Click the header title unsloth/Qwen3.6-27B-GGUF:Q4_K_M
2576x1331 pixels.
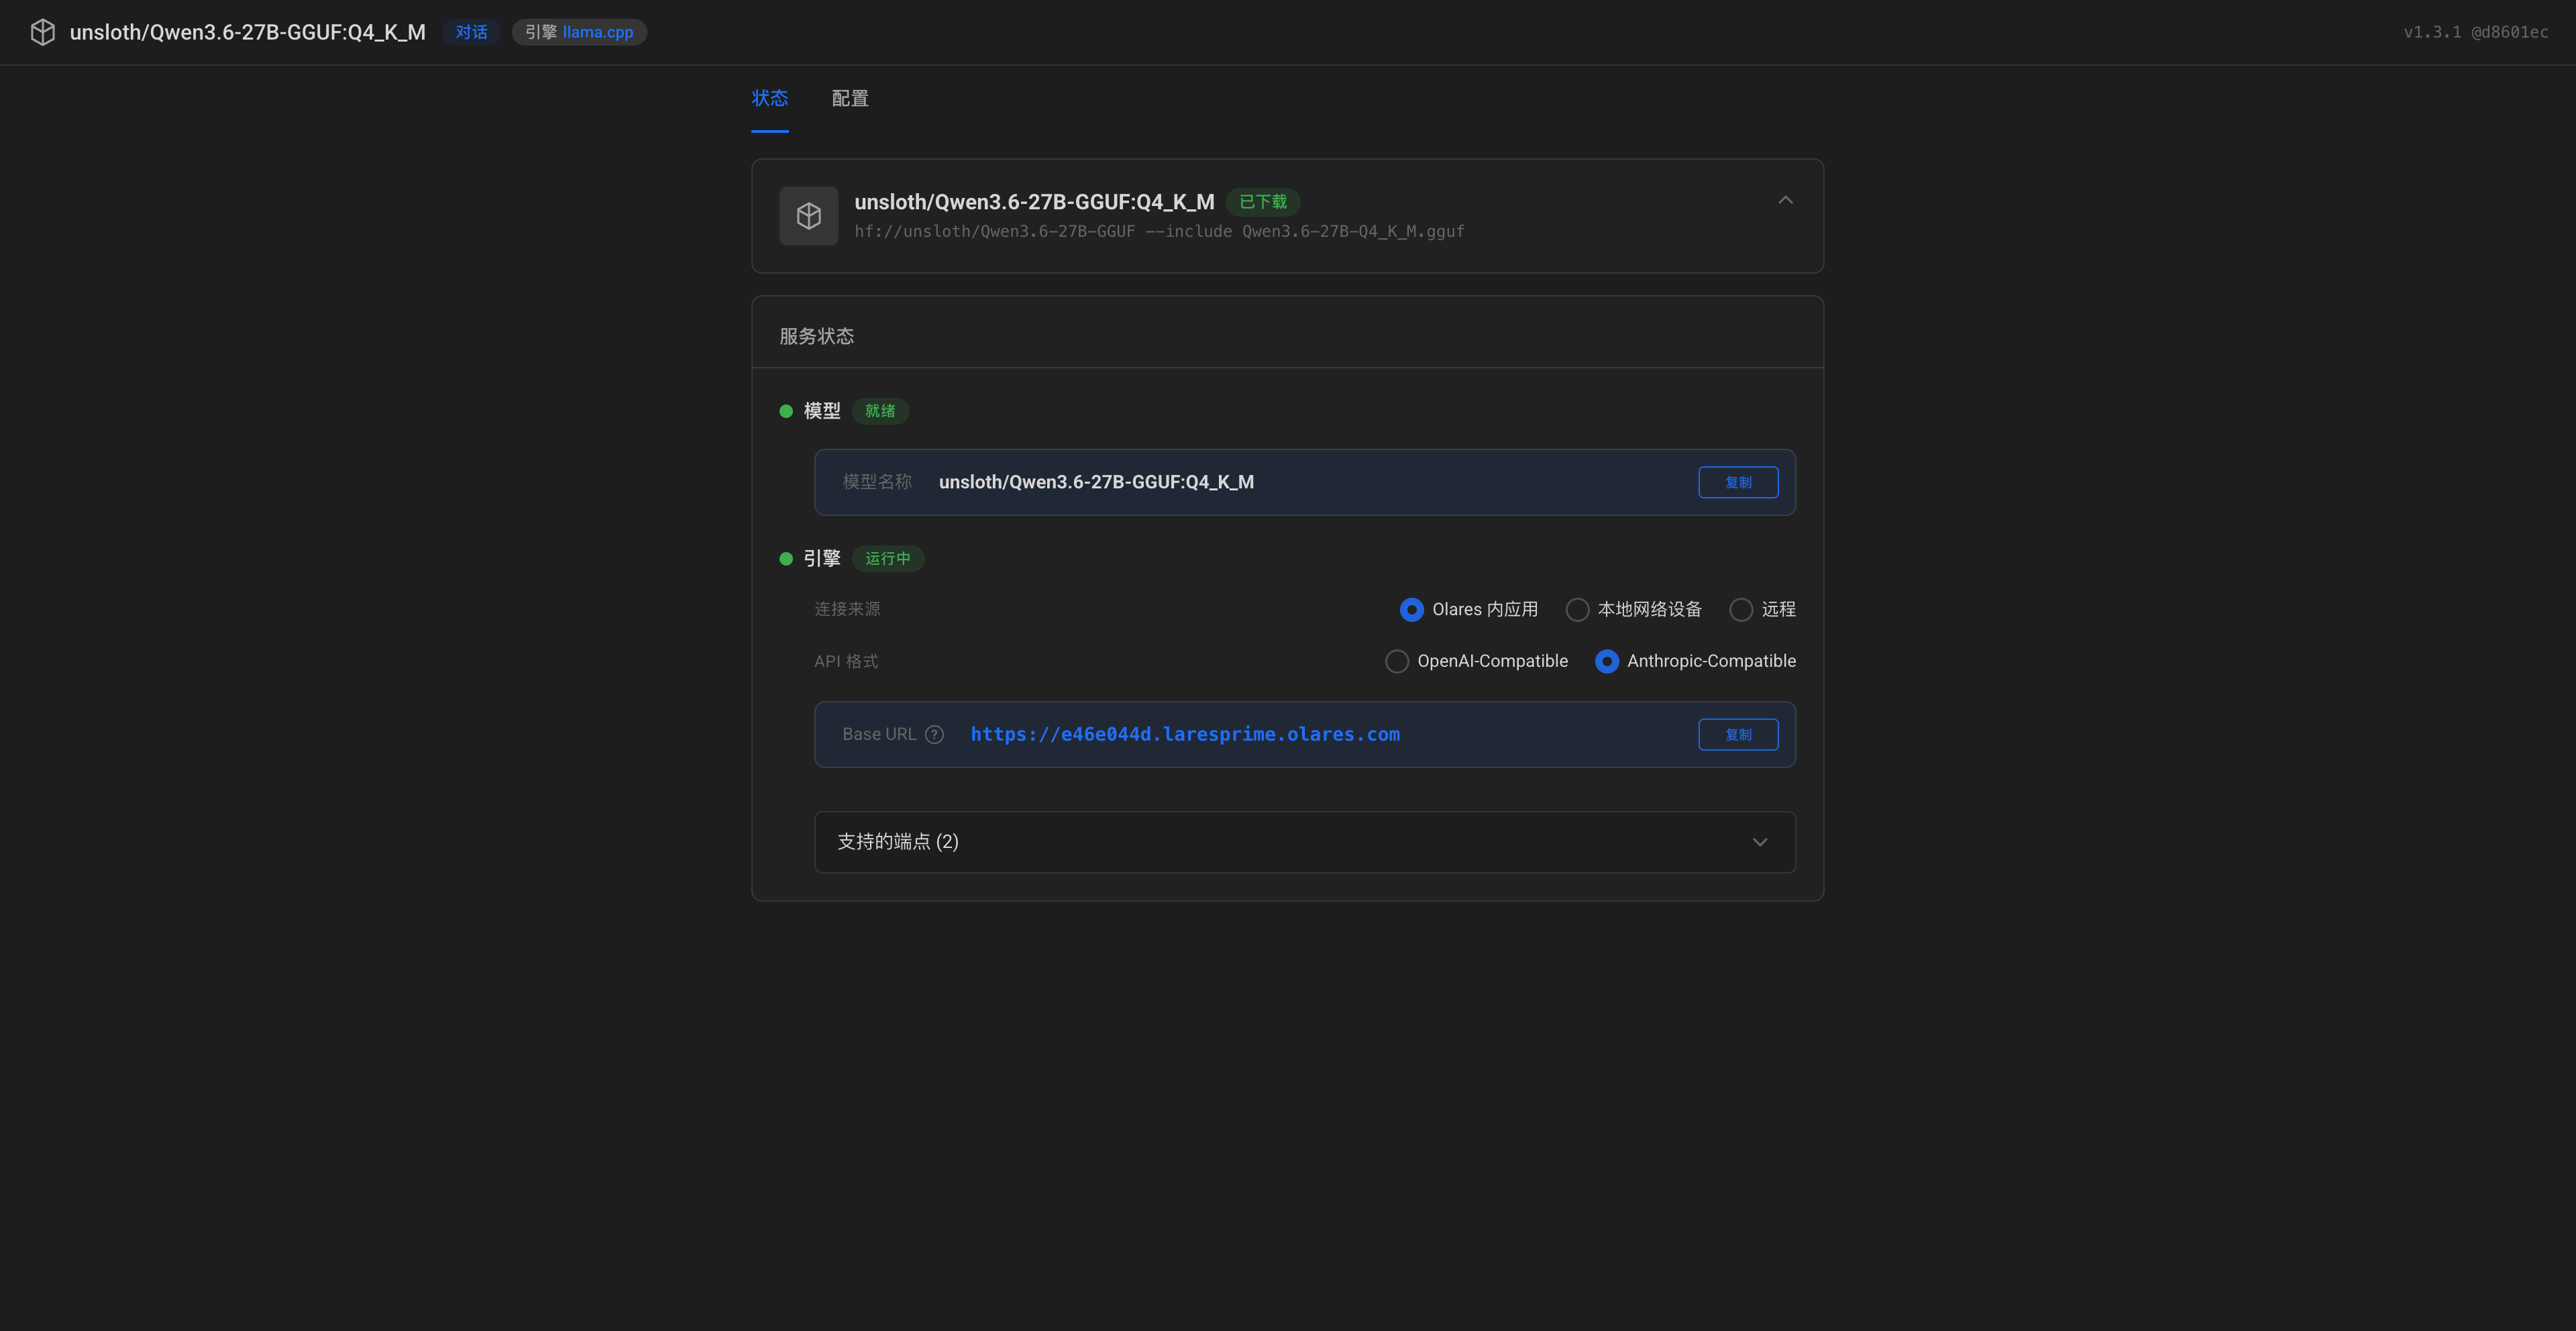pos(248,32)
